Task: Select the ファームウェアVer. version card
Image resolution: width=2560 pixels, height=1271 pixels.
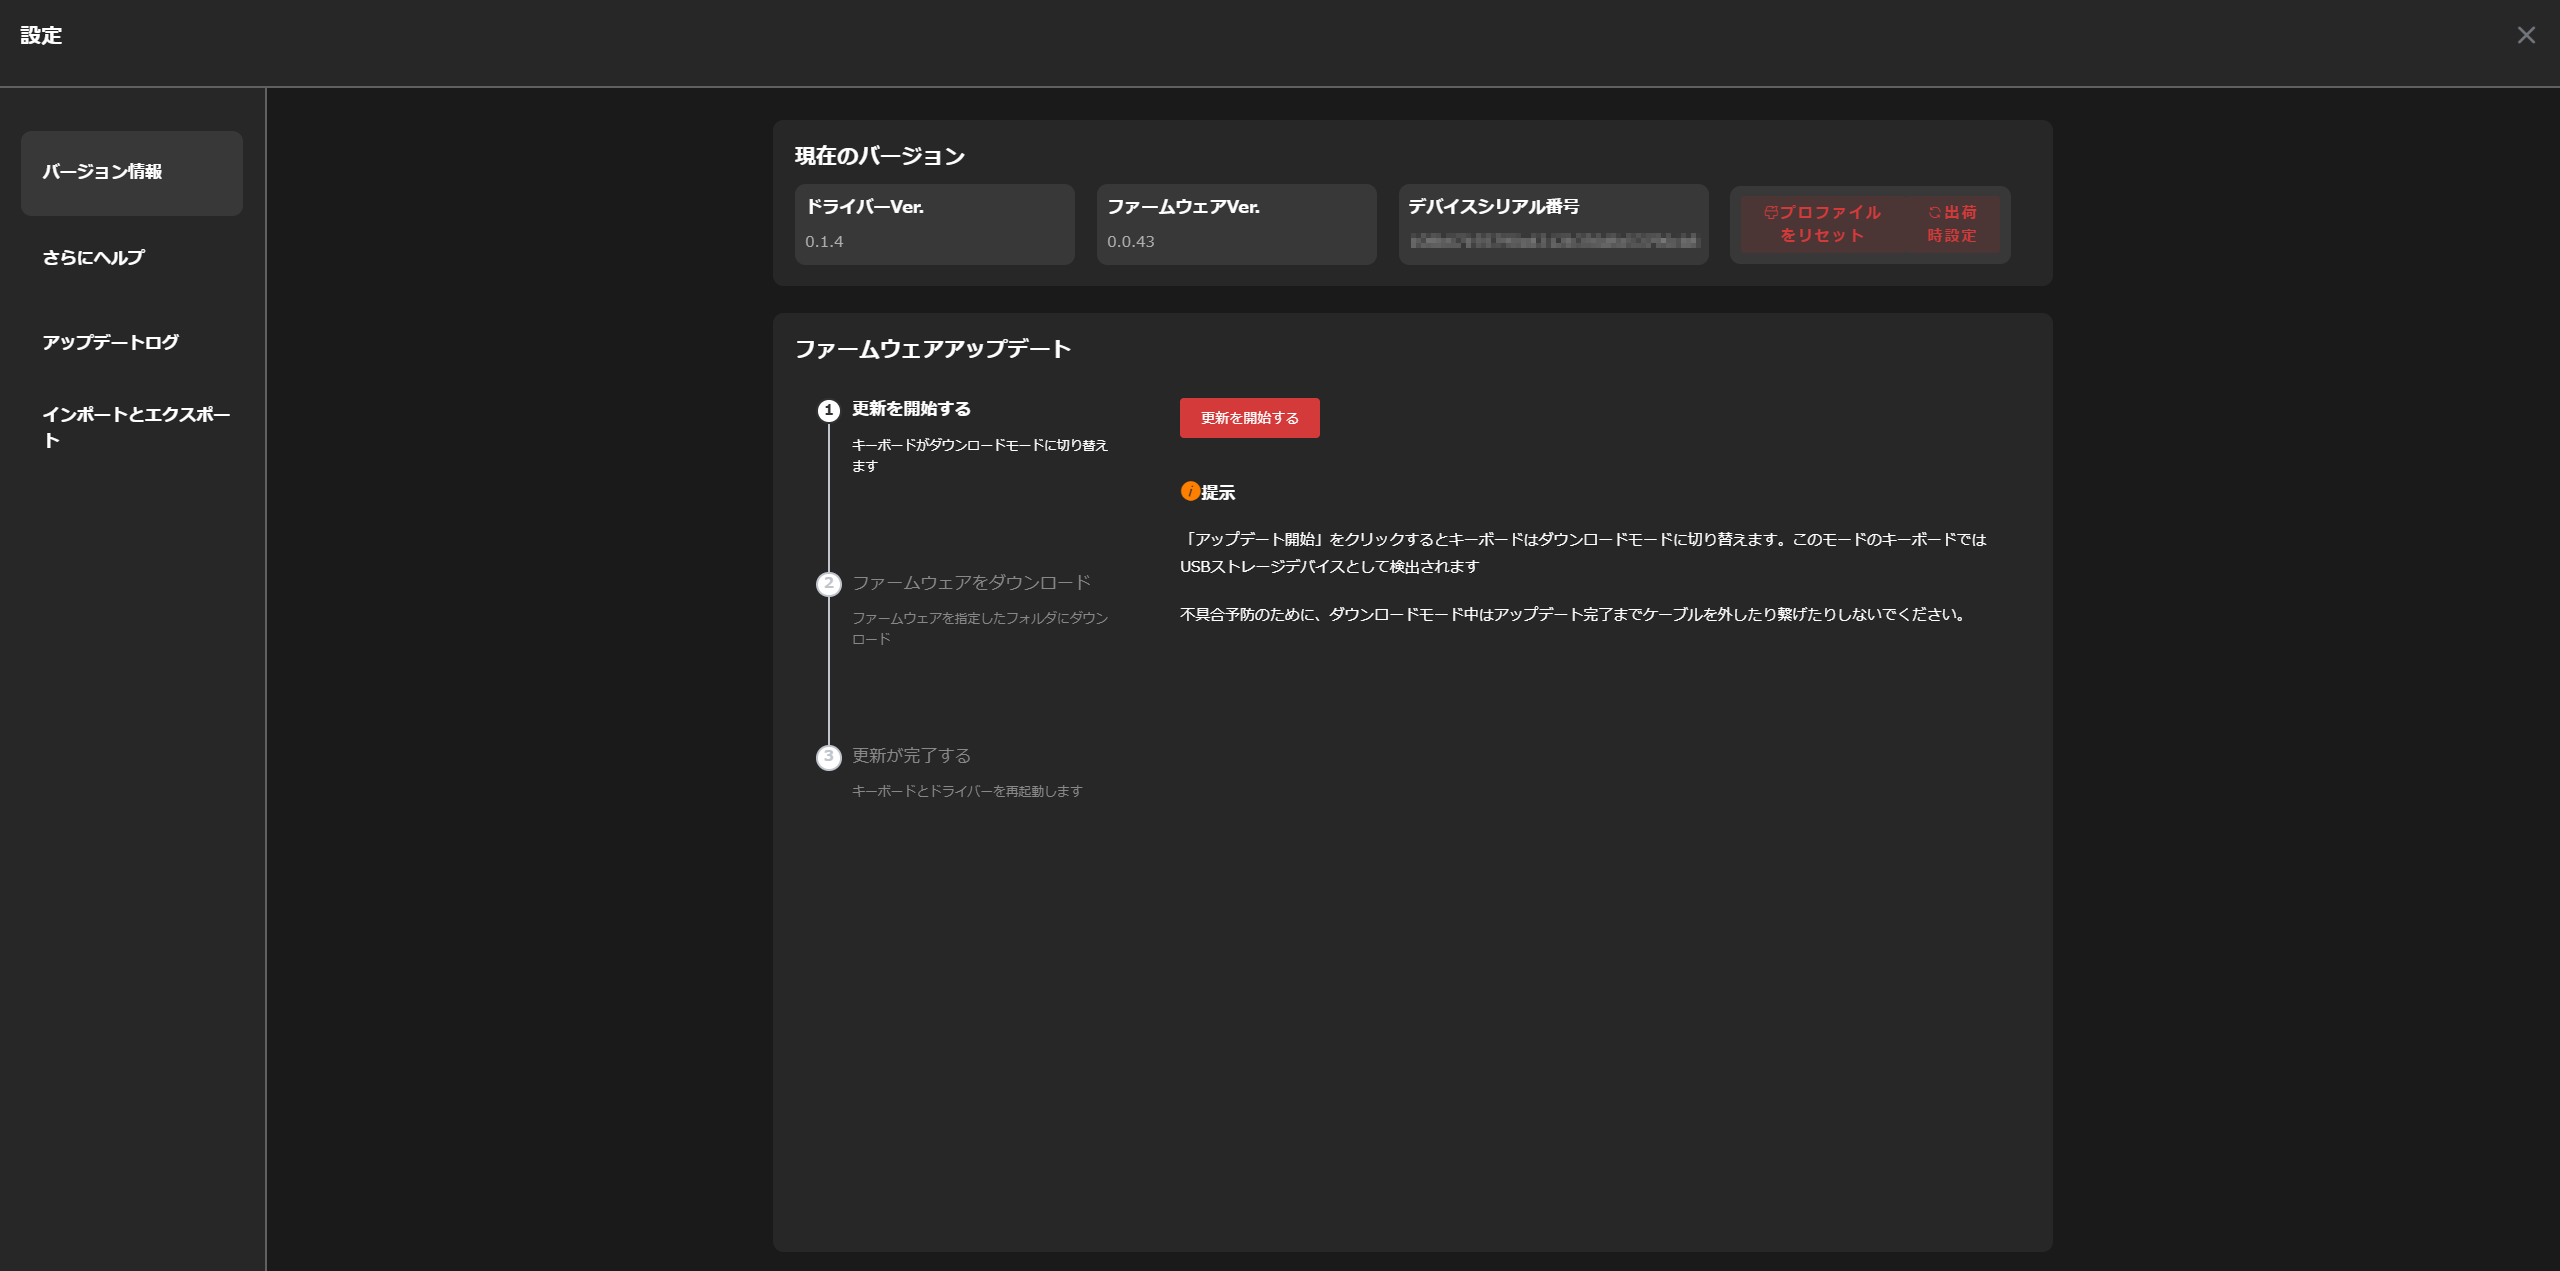Action: (1236, 224)
